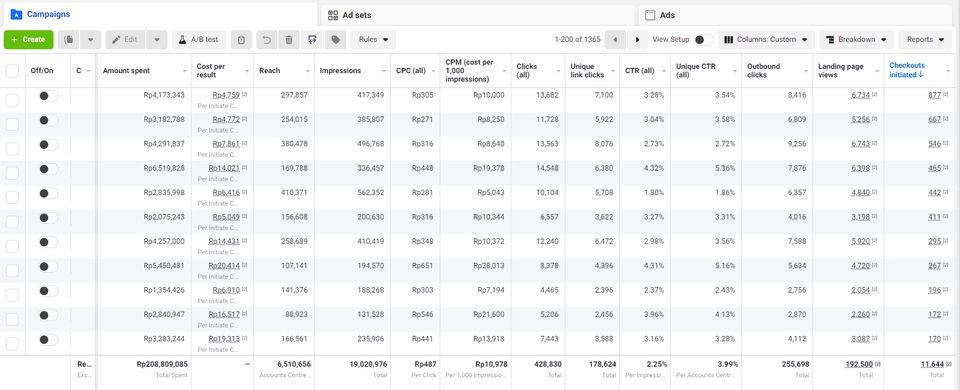This screenshot has height=390, width=960.
Task: Open the Rules dropdown menu
Action: (373, 40)
